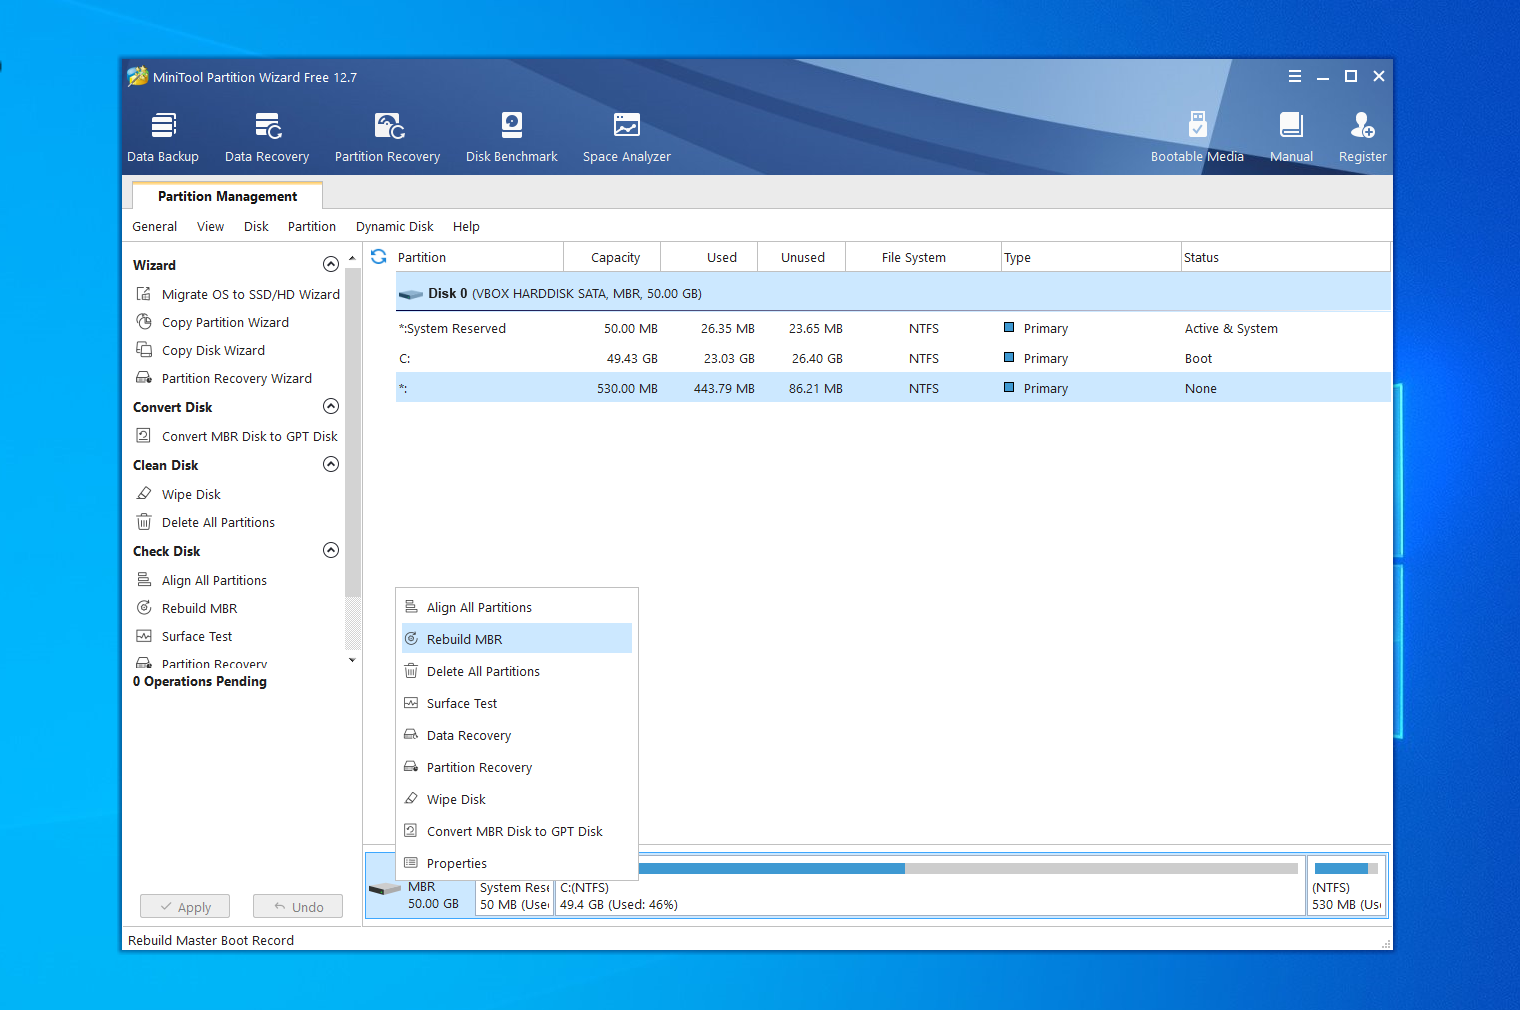The width and height of the screenshot is (1520, 1010).
Task: Collapse the Check Disk section
Action: [x=331, y=550]
